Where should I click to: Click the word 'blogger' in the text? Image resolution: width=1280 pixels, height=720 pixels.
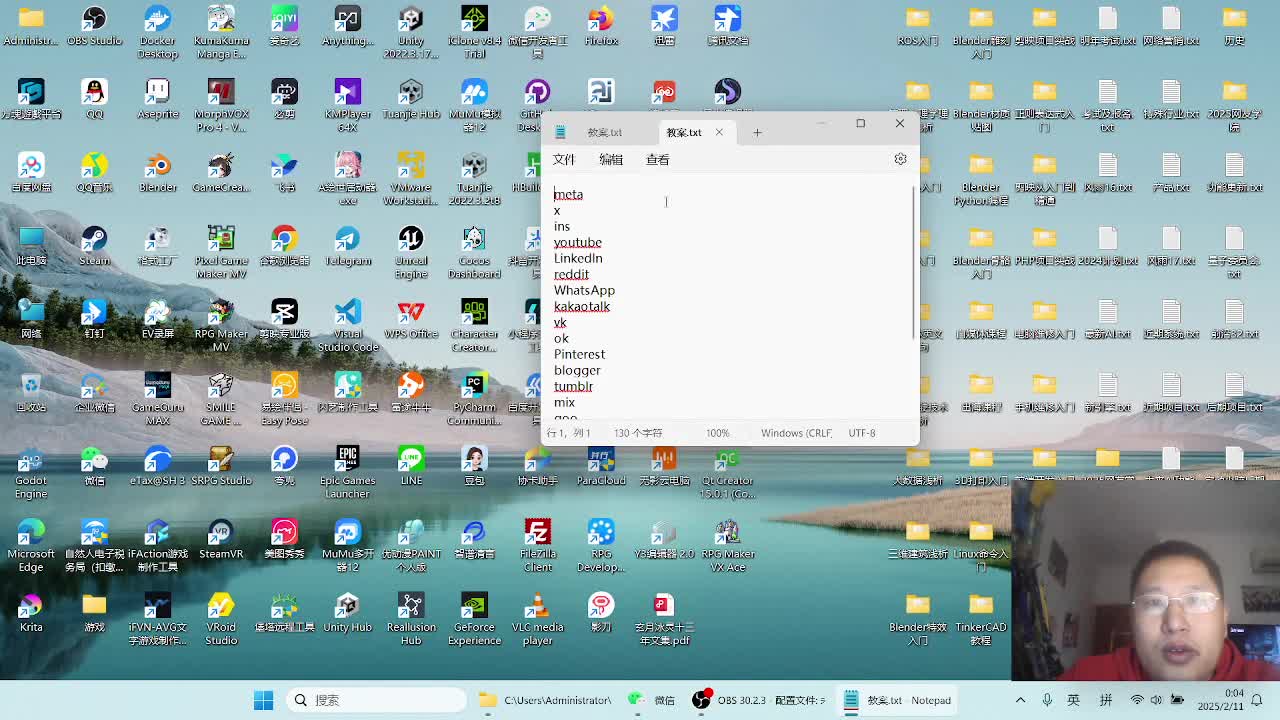(577, 370)
